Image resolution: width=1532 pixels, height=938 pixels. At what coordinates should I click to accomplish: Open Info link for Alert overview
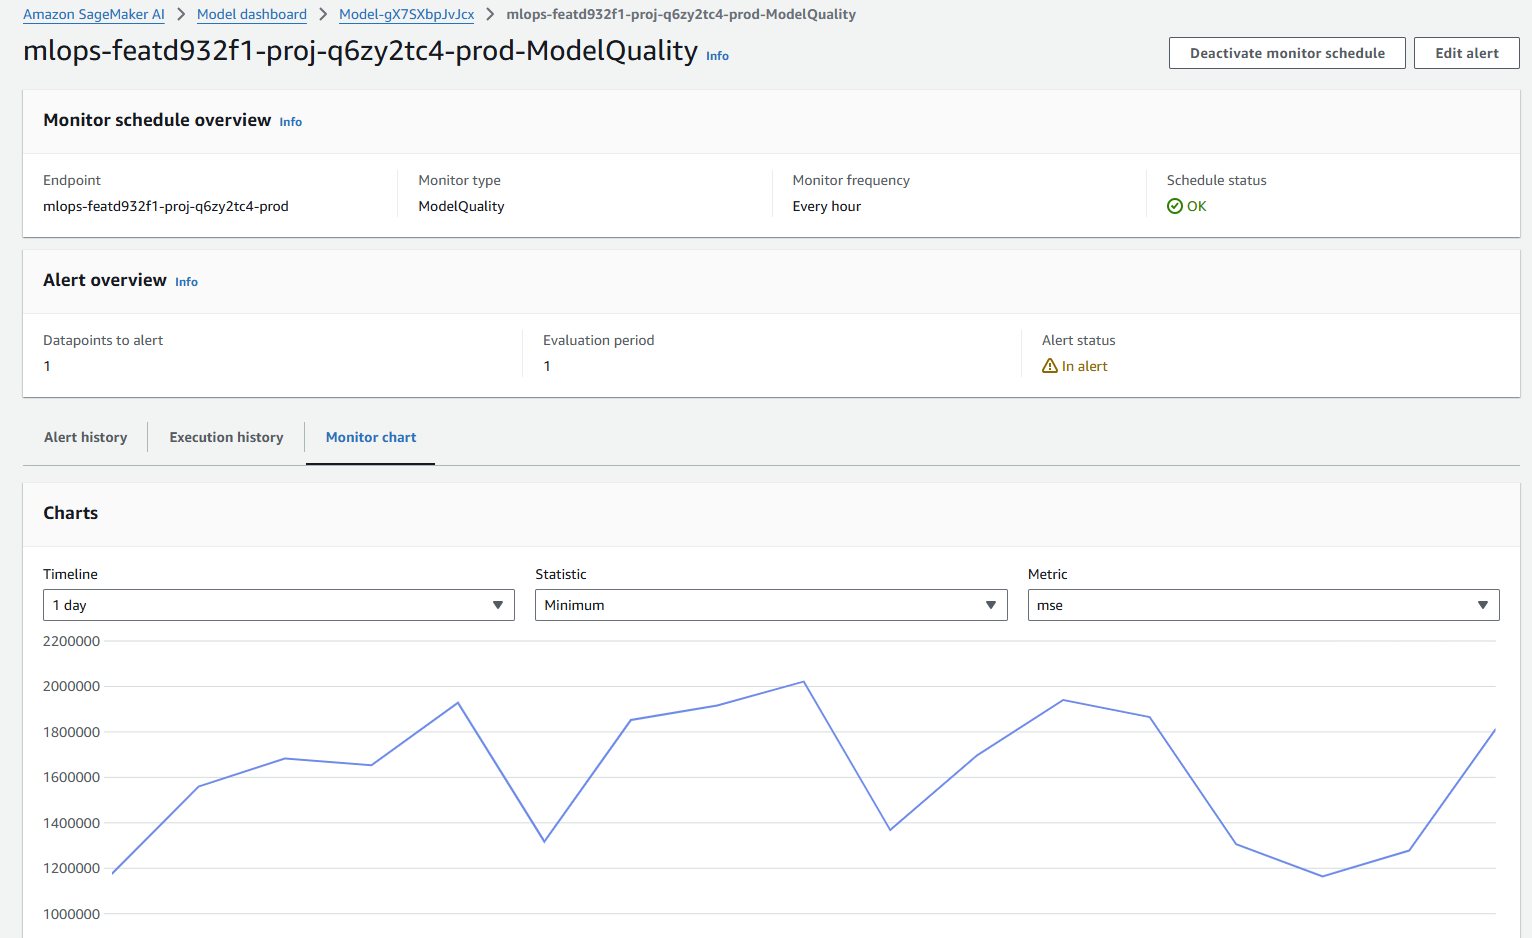[x=186, y=282]
